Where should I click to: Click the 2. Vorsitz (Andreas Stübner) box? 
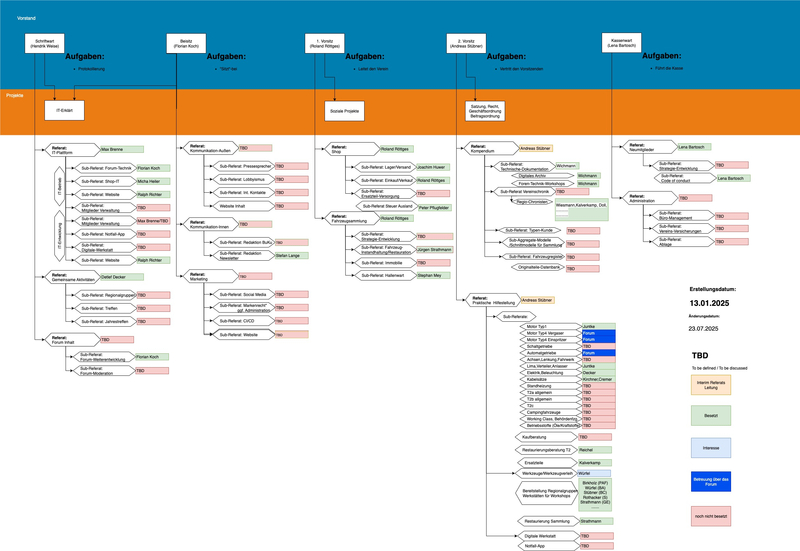coord(466,43)
